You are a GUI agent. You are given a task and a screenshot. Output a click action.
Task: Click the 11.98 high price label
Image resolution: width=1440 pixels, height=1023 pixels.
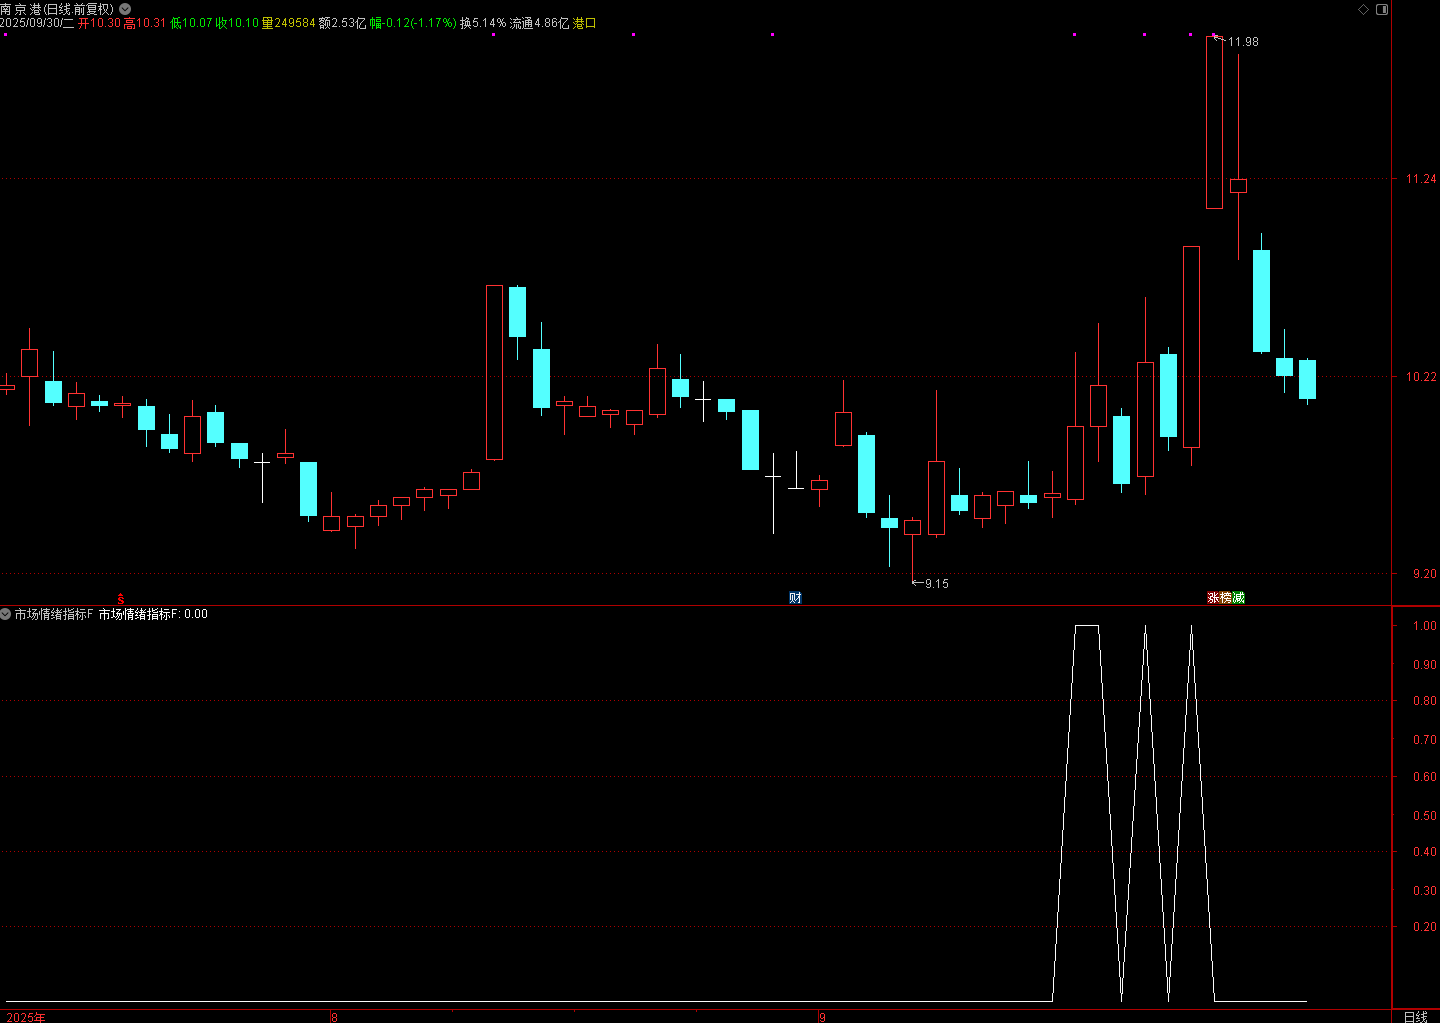tap(1243, 42)
